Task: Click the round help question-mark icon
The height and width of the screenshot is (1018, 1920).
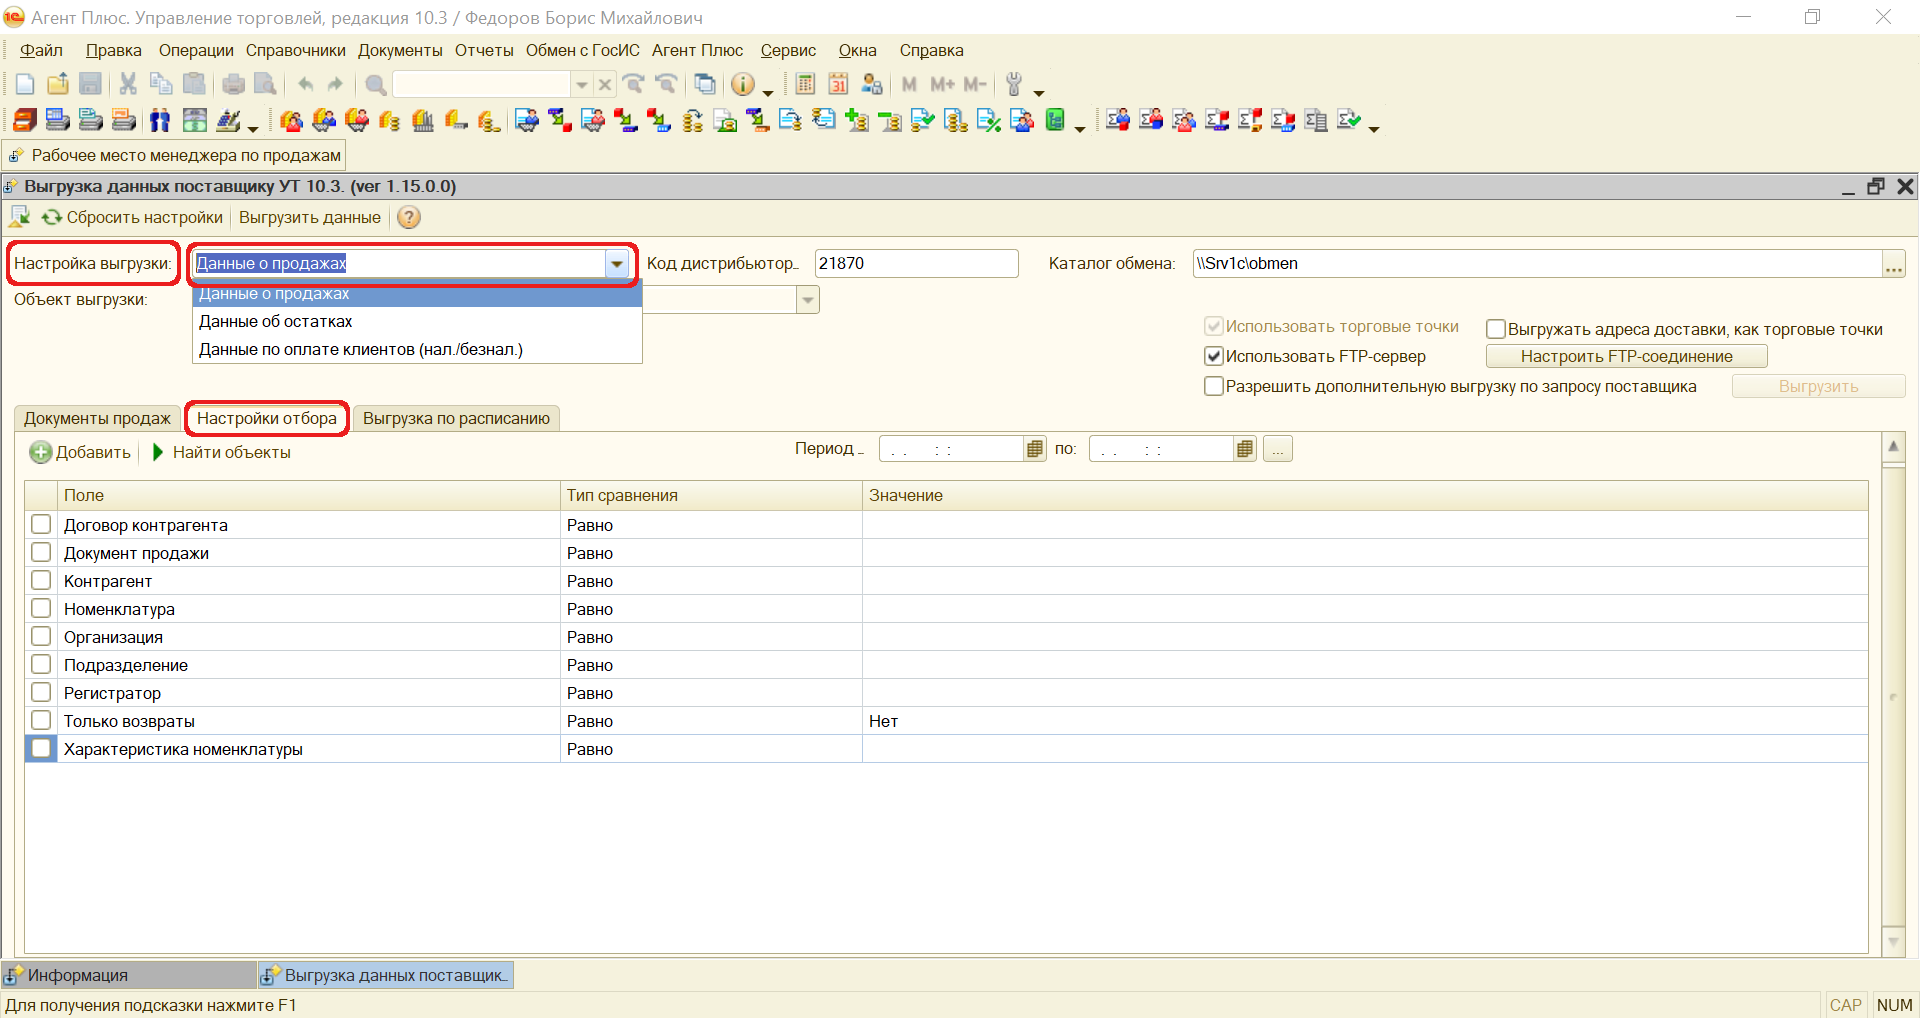Action: click(409, 217)
